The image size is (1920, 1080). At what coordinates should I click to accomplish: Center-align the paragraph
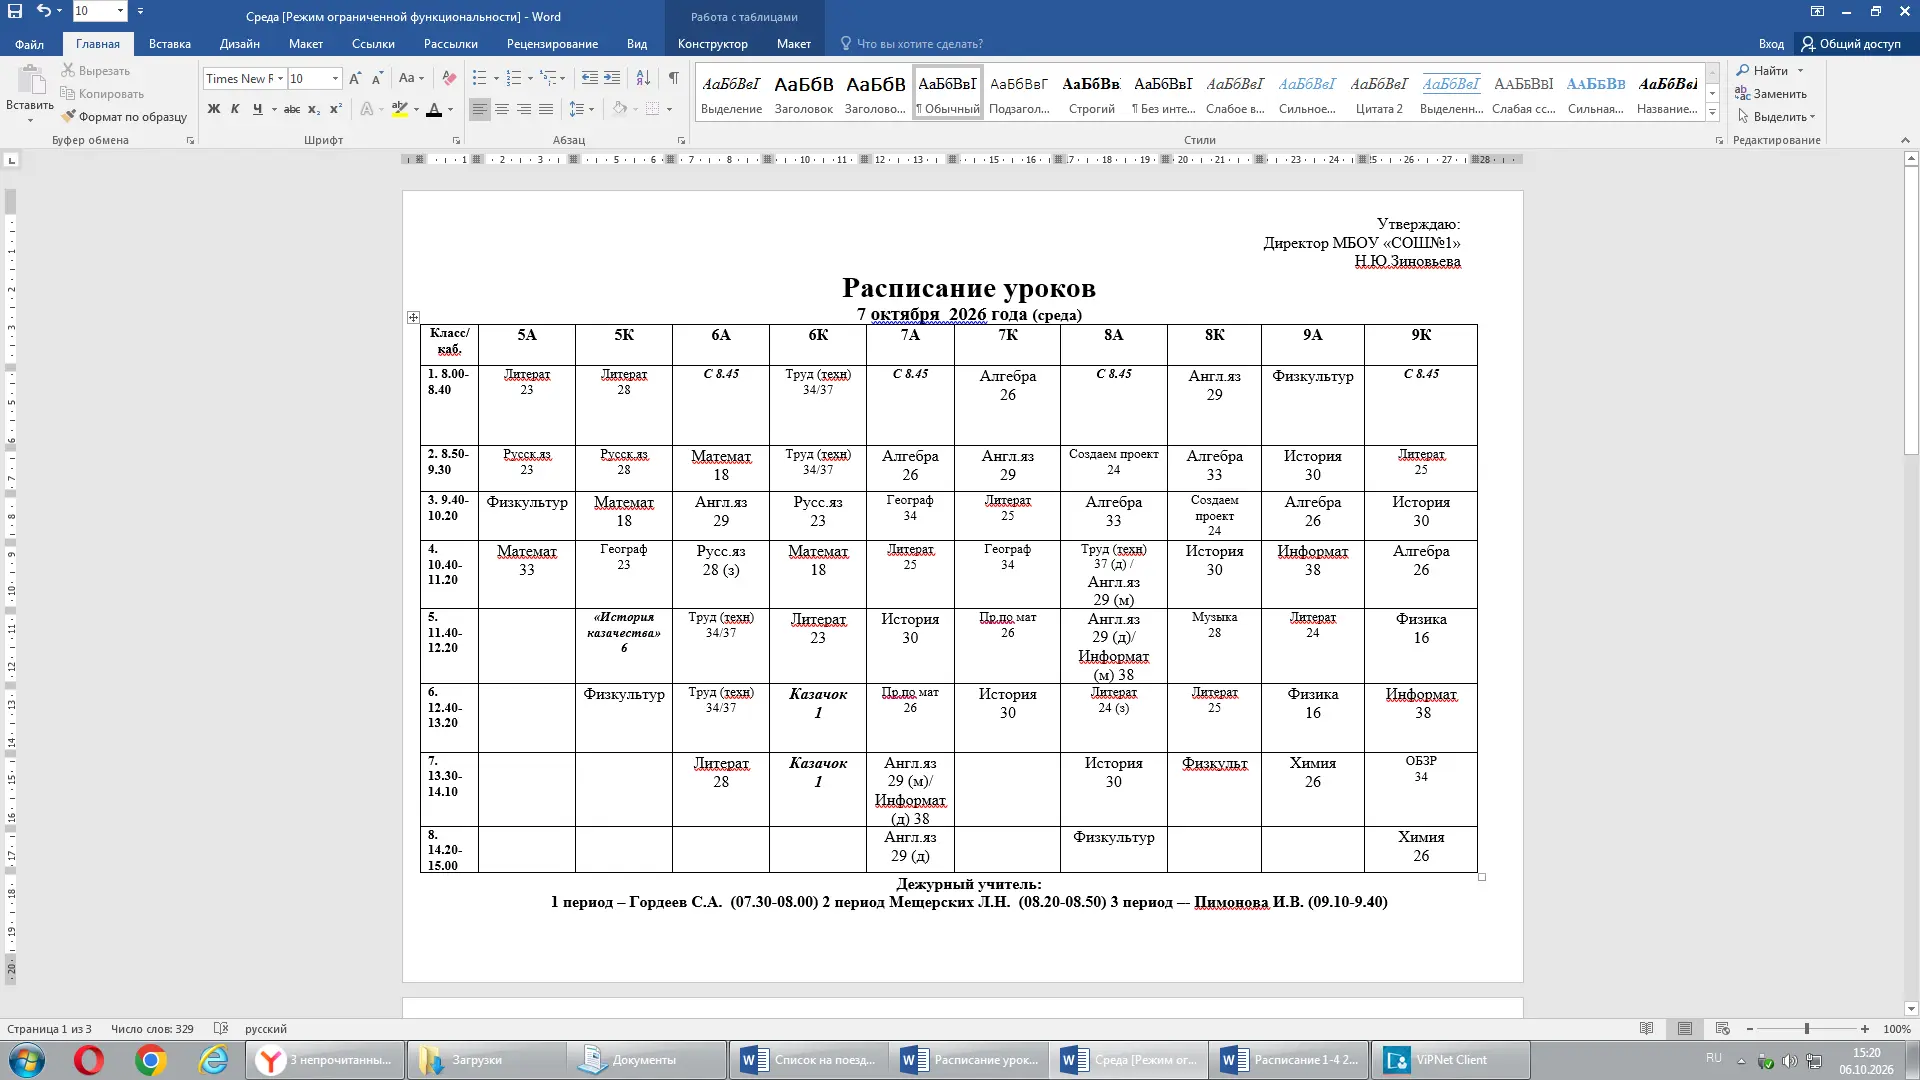pyautogui.click(x=502, y=109)
